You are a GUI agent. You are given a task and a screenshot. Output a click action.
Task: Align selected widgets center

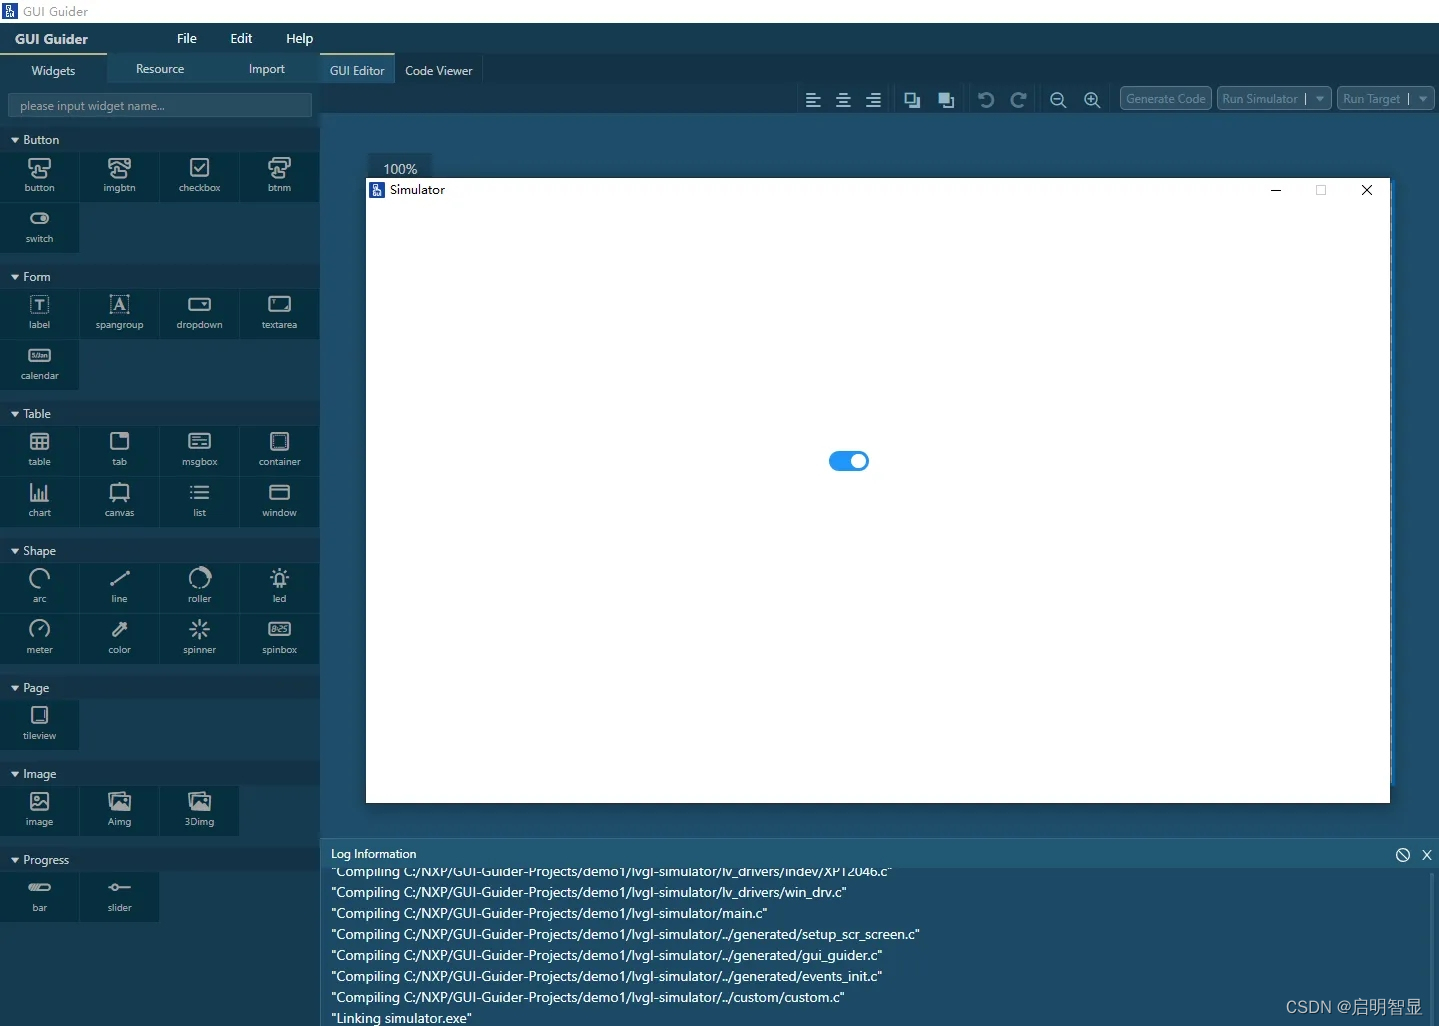[x=843, y=100]
